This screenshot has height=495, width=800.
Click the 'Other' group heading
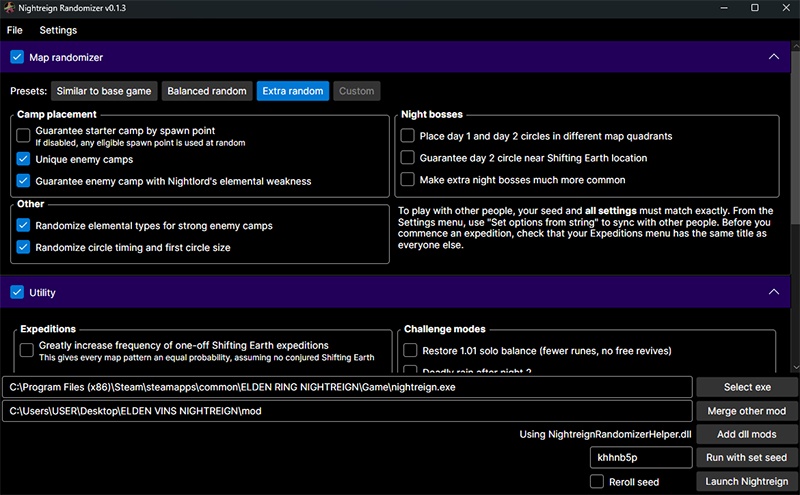31,204
